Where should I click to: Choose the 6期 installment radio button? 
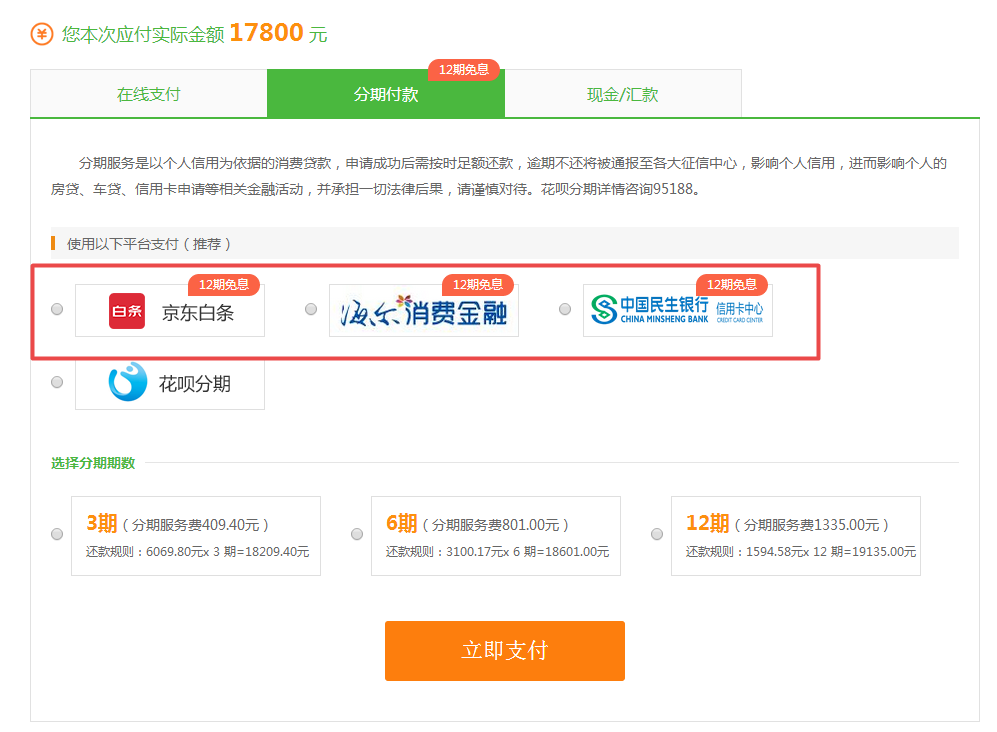(357, 534)
